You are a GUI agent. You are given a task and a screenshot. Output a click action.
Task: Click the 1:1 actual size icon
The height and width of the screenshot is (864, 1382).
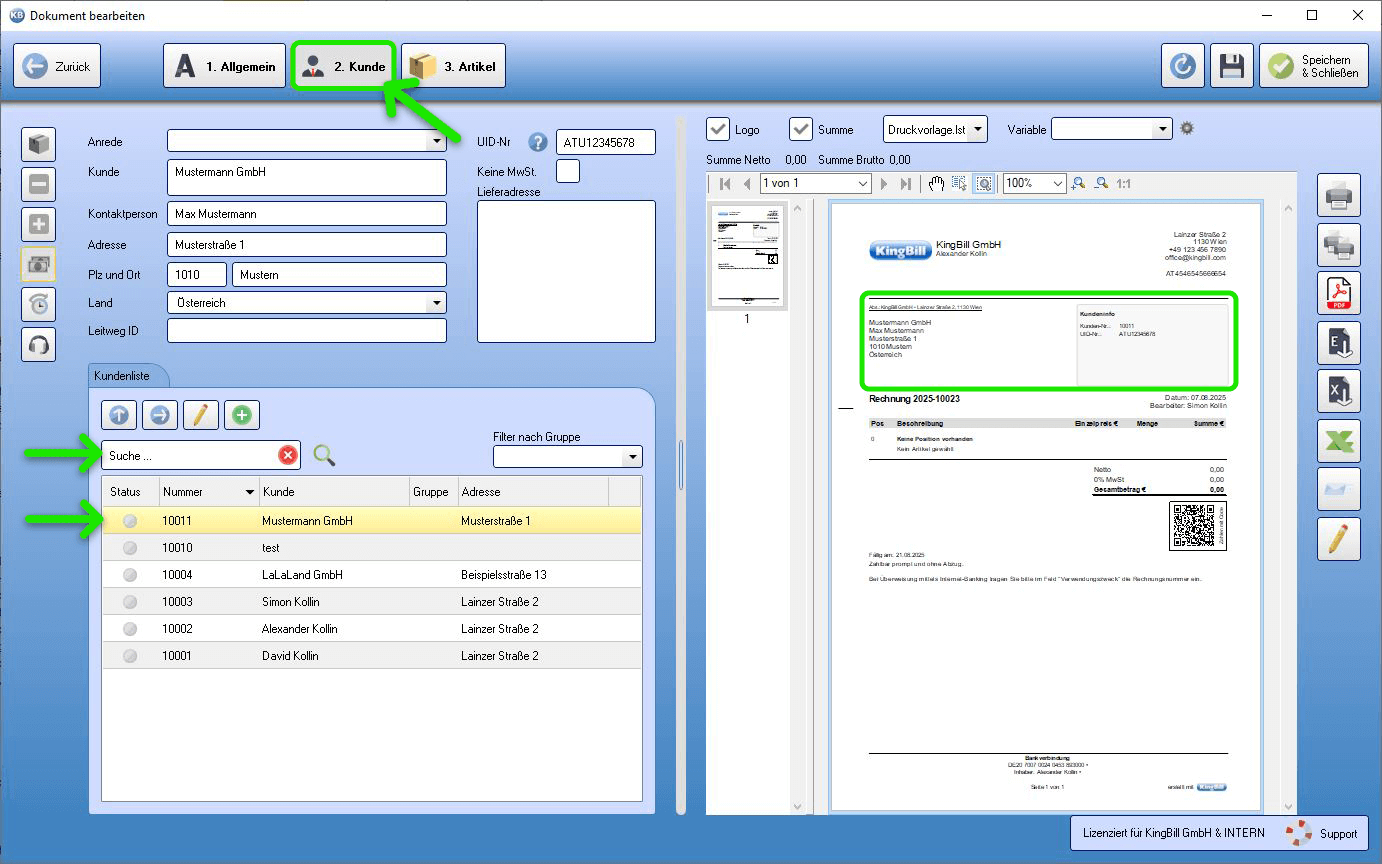point(1123,184)
